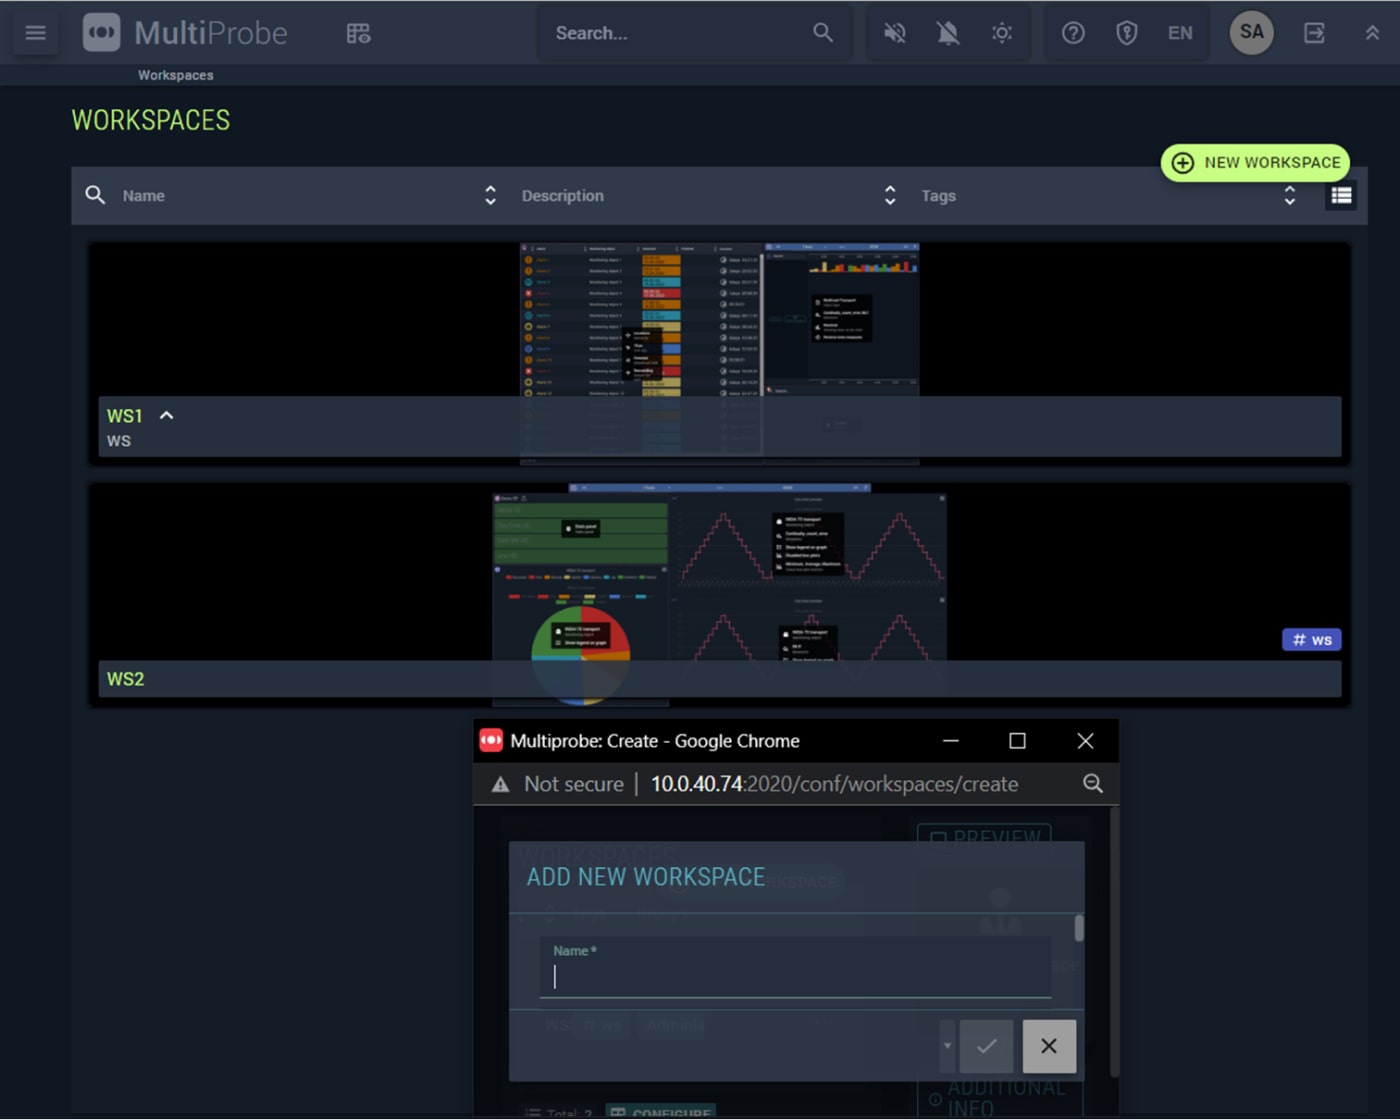
Task: Click the Name input in Add New Workspace
Action: pos(795,967)
